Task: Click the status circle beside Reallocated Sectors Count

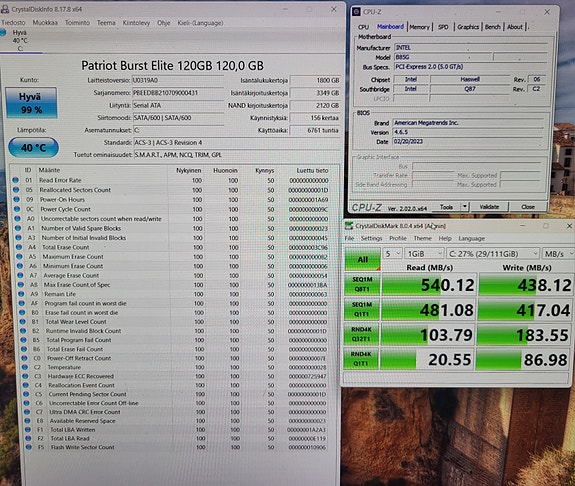Action: click(x=16, y=190)
